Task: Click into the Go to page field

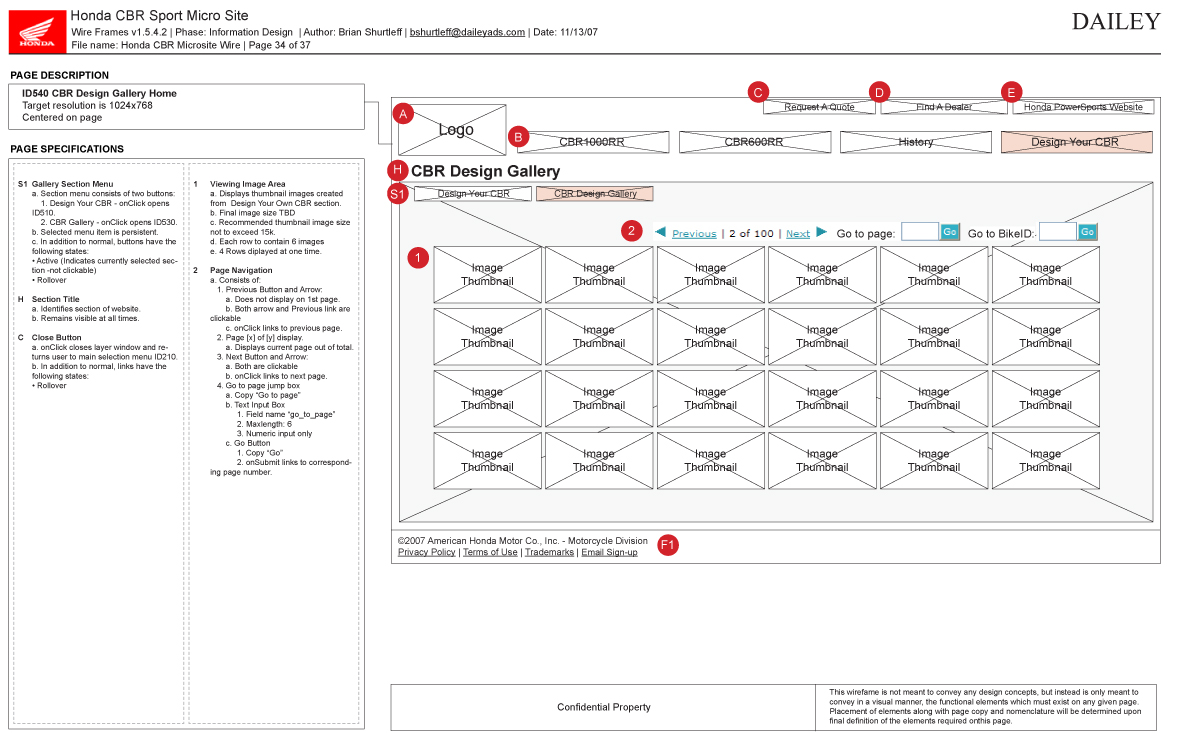Action: pyautogui.click(x=919, y=232)
